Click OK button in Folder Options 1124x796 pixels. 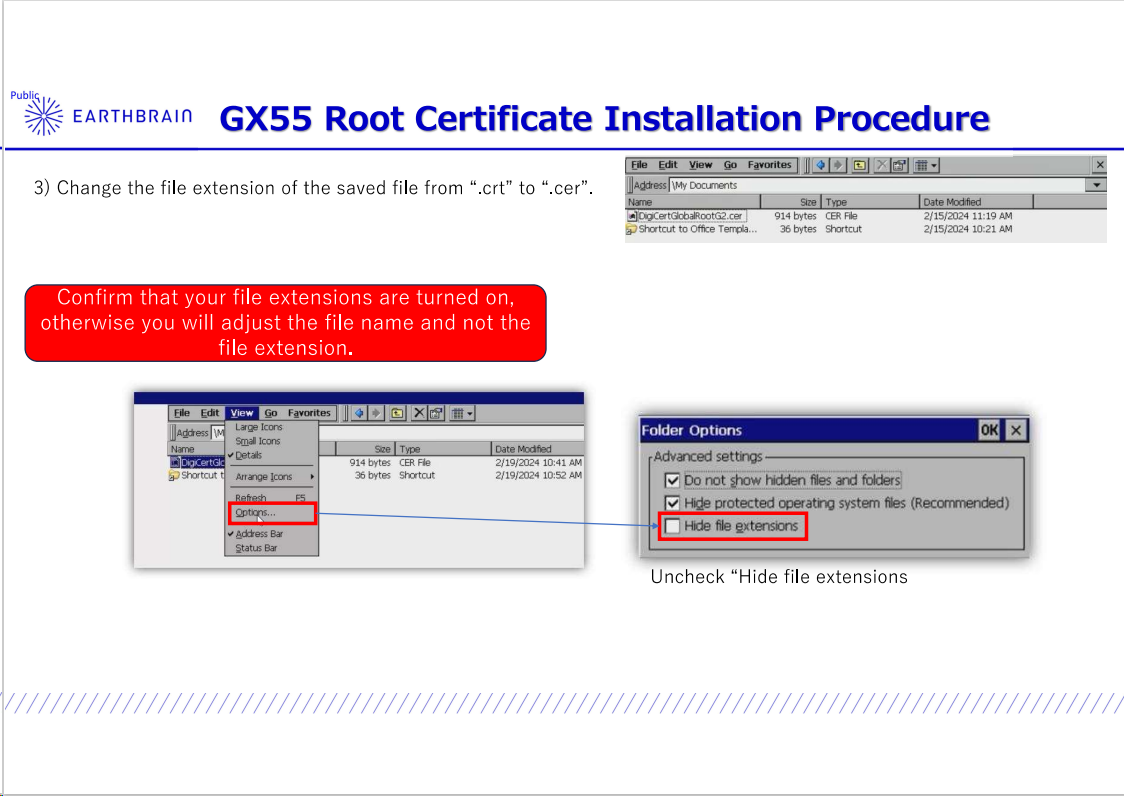(989, 430)
